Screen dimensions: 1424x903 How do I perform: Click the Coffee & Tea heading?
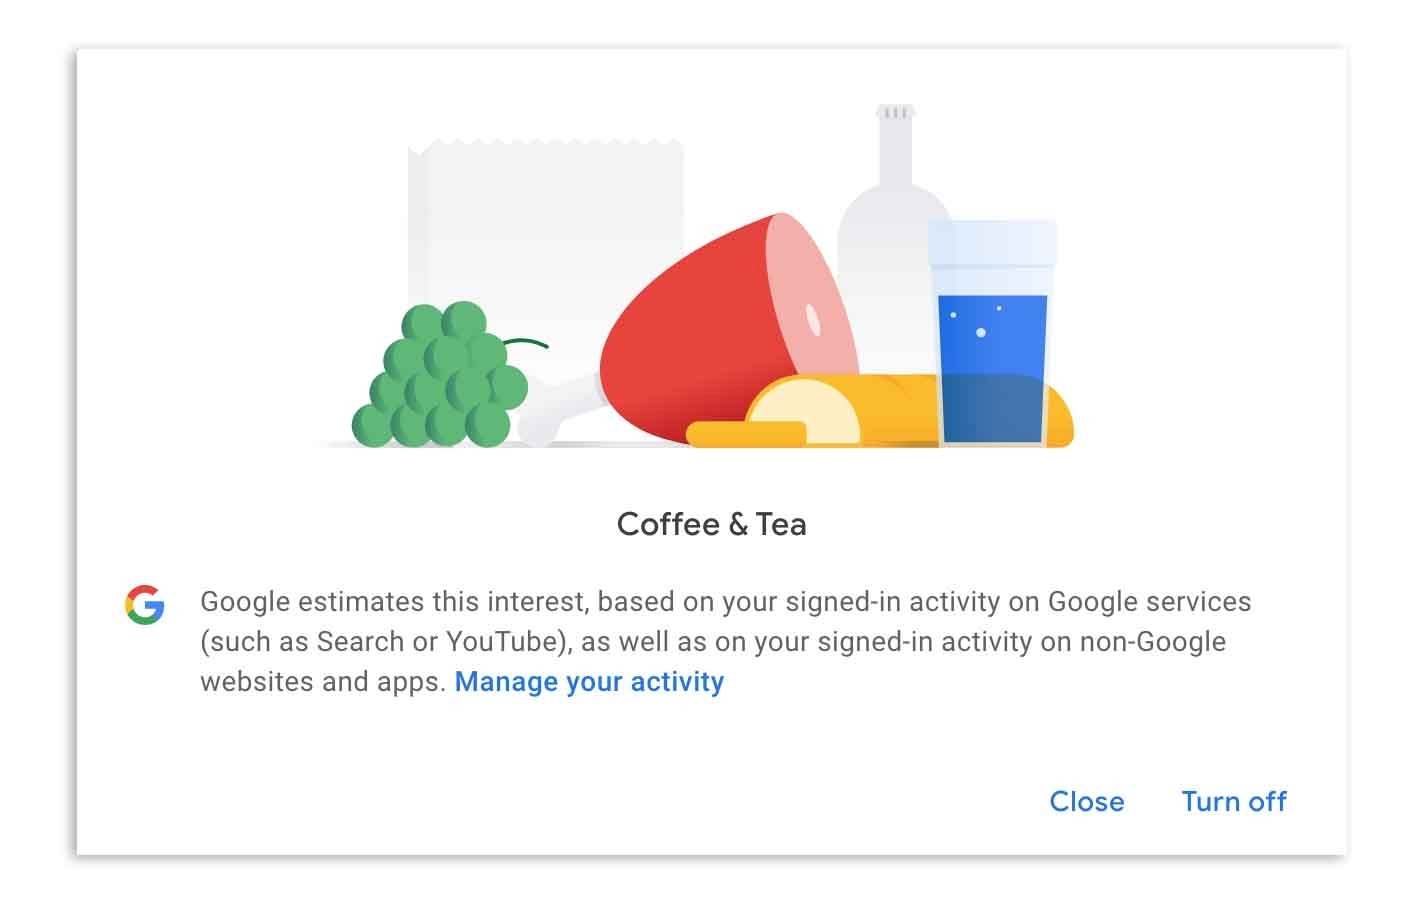point(712,524)
